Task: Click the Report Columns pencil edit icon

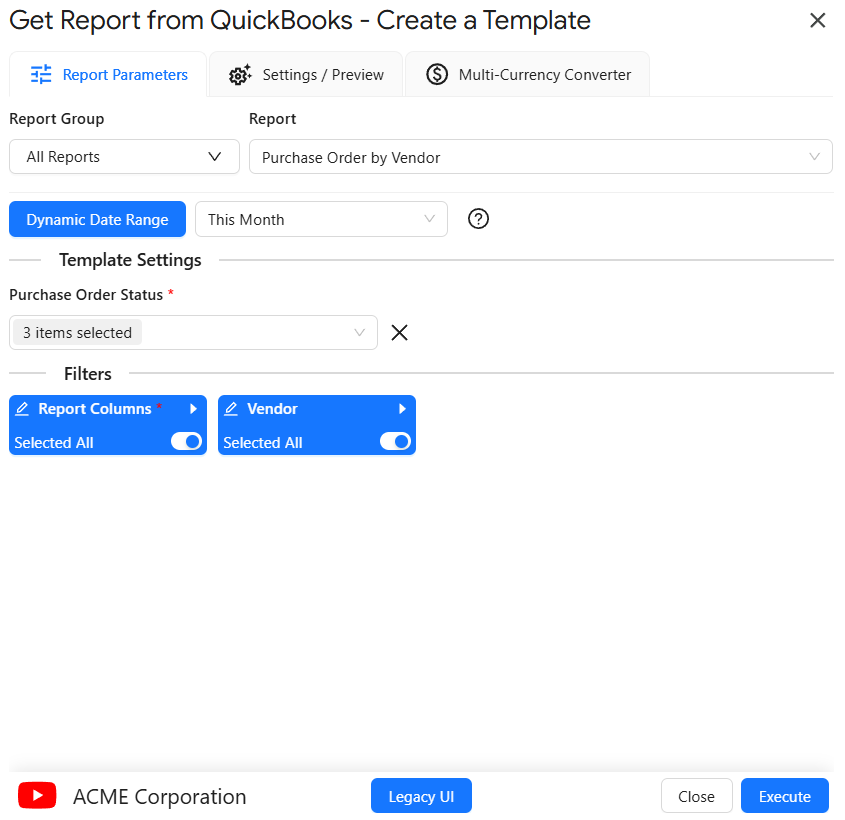Action: pos(22,408)
